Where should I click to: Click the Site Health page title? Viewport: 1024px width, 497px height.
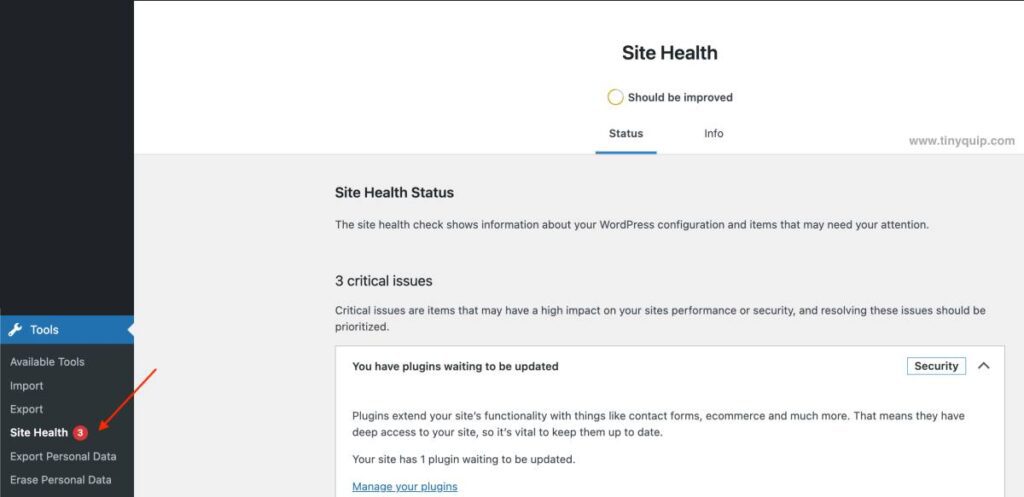coord(670,54)
